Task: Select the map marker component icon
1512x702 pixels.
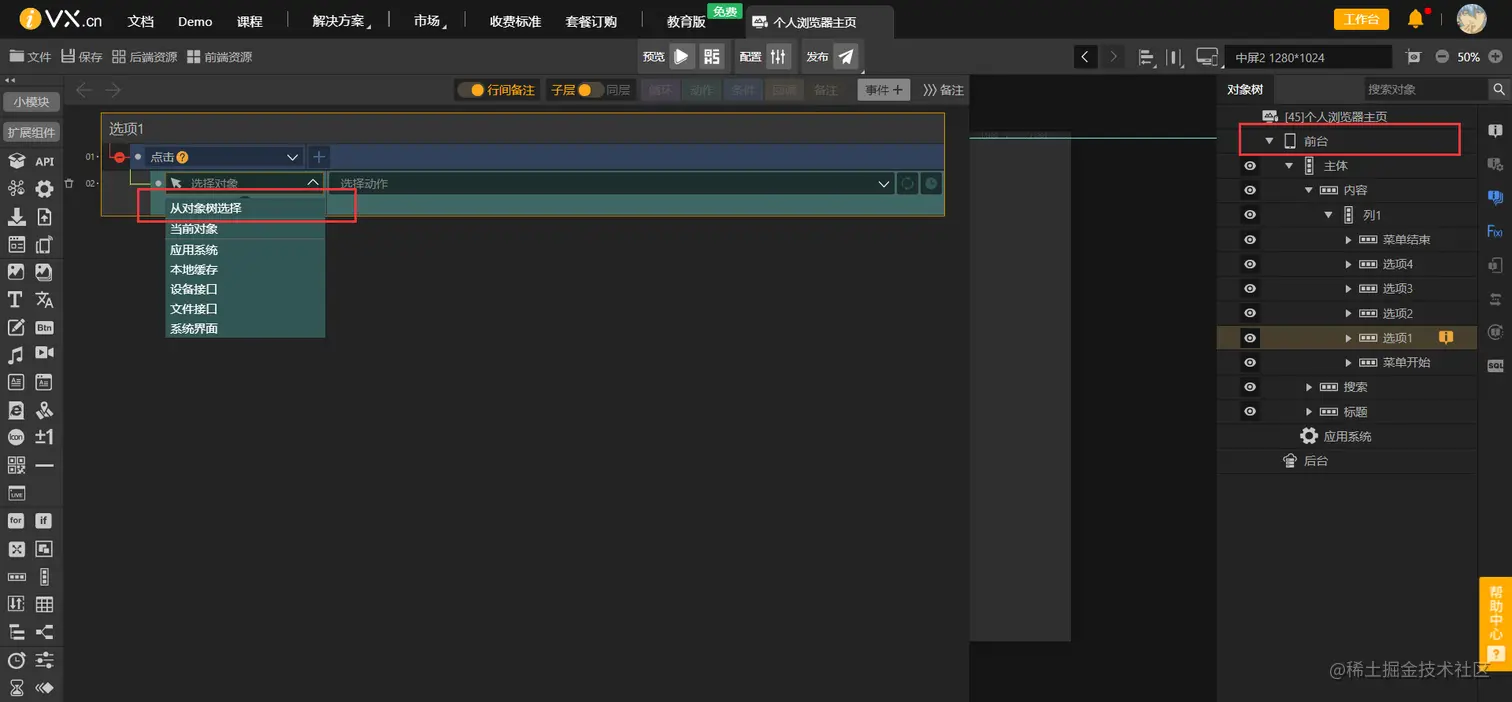Action: tap(44, 410)
